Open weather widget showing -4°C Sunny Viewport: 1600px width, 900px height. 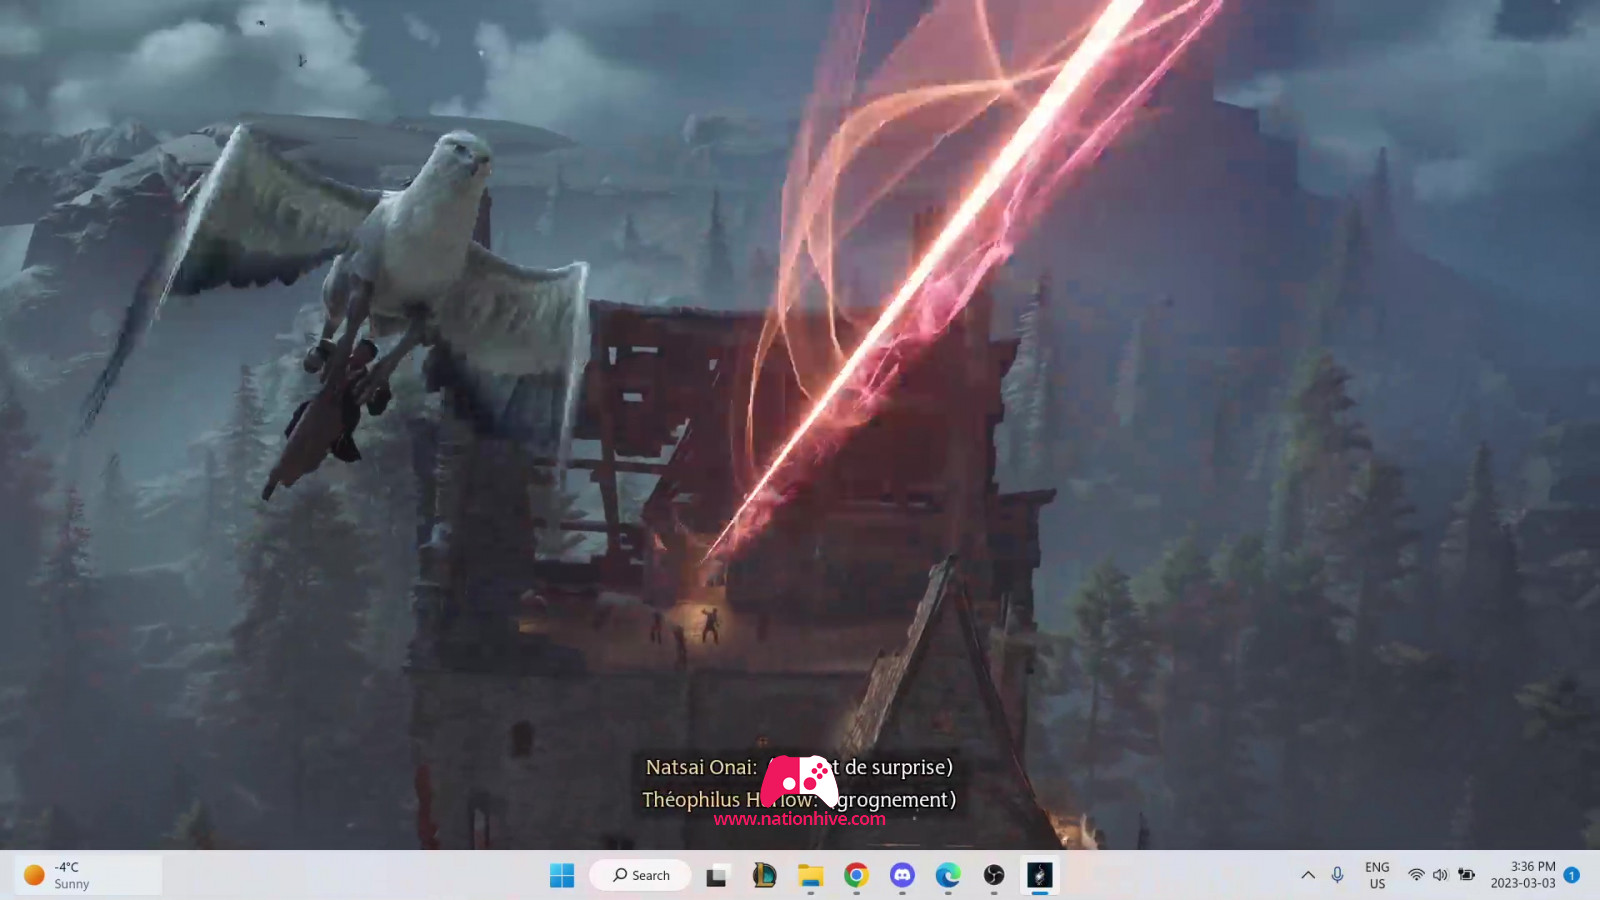coord(88,875)
